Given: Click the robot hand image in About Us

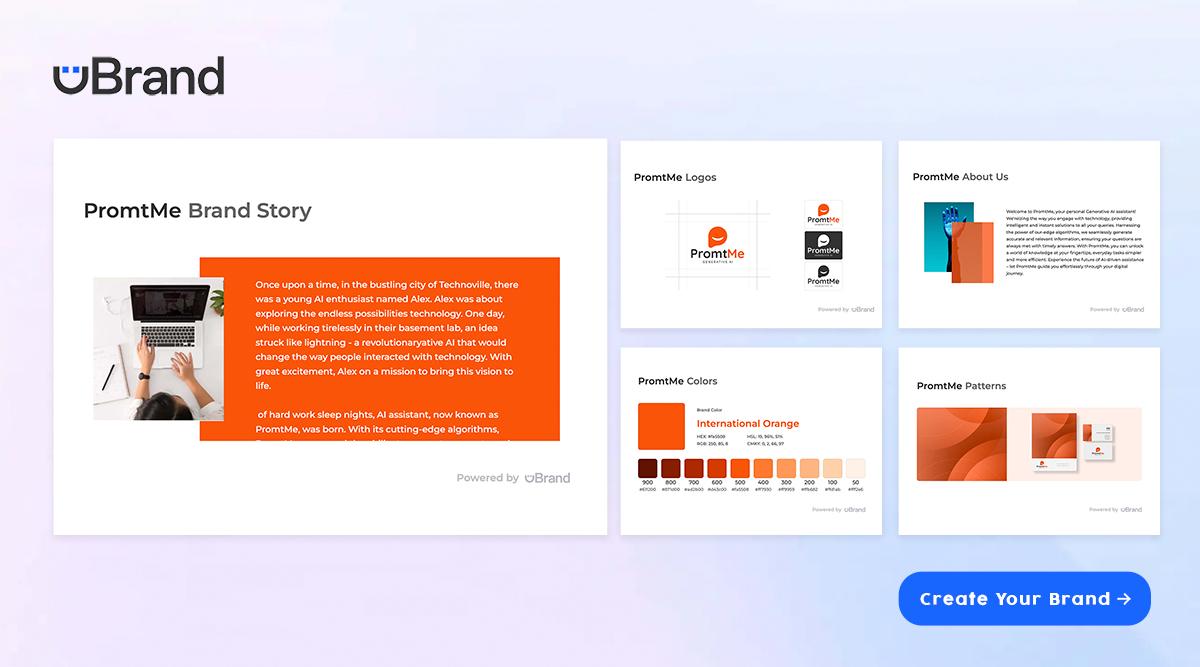Looking at the screenshot, I should click(948, 235).
